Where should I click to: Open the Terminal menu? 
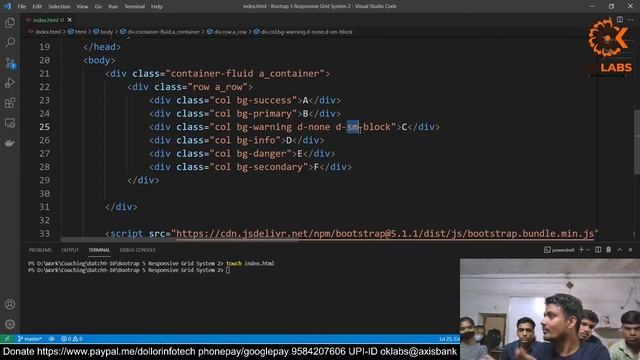tap(135, 7)
